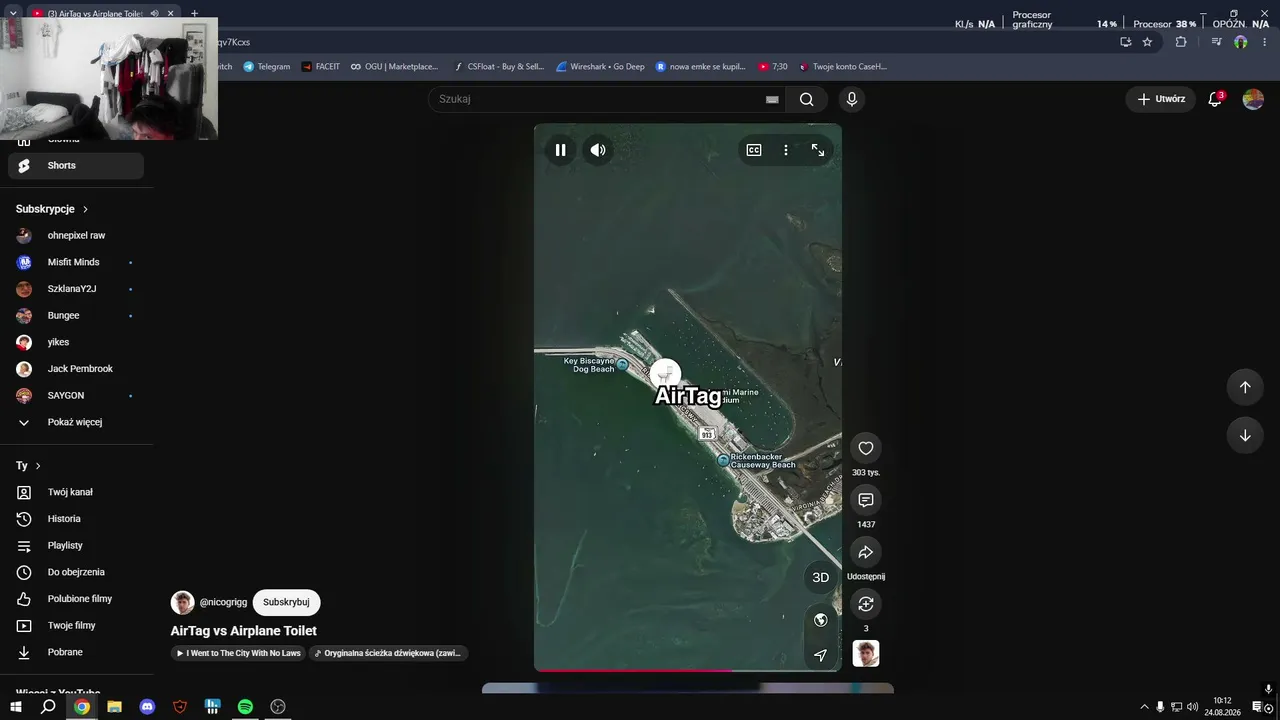Toggle closed captions on the Short
The height and width of the screenshot is (720, 1280).
tap(754, 150)
